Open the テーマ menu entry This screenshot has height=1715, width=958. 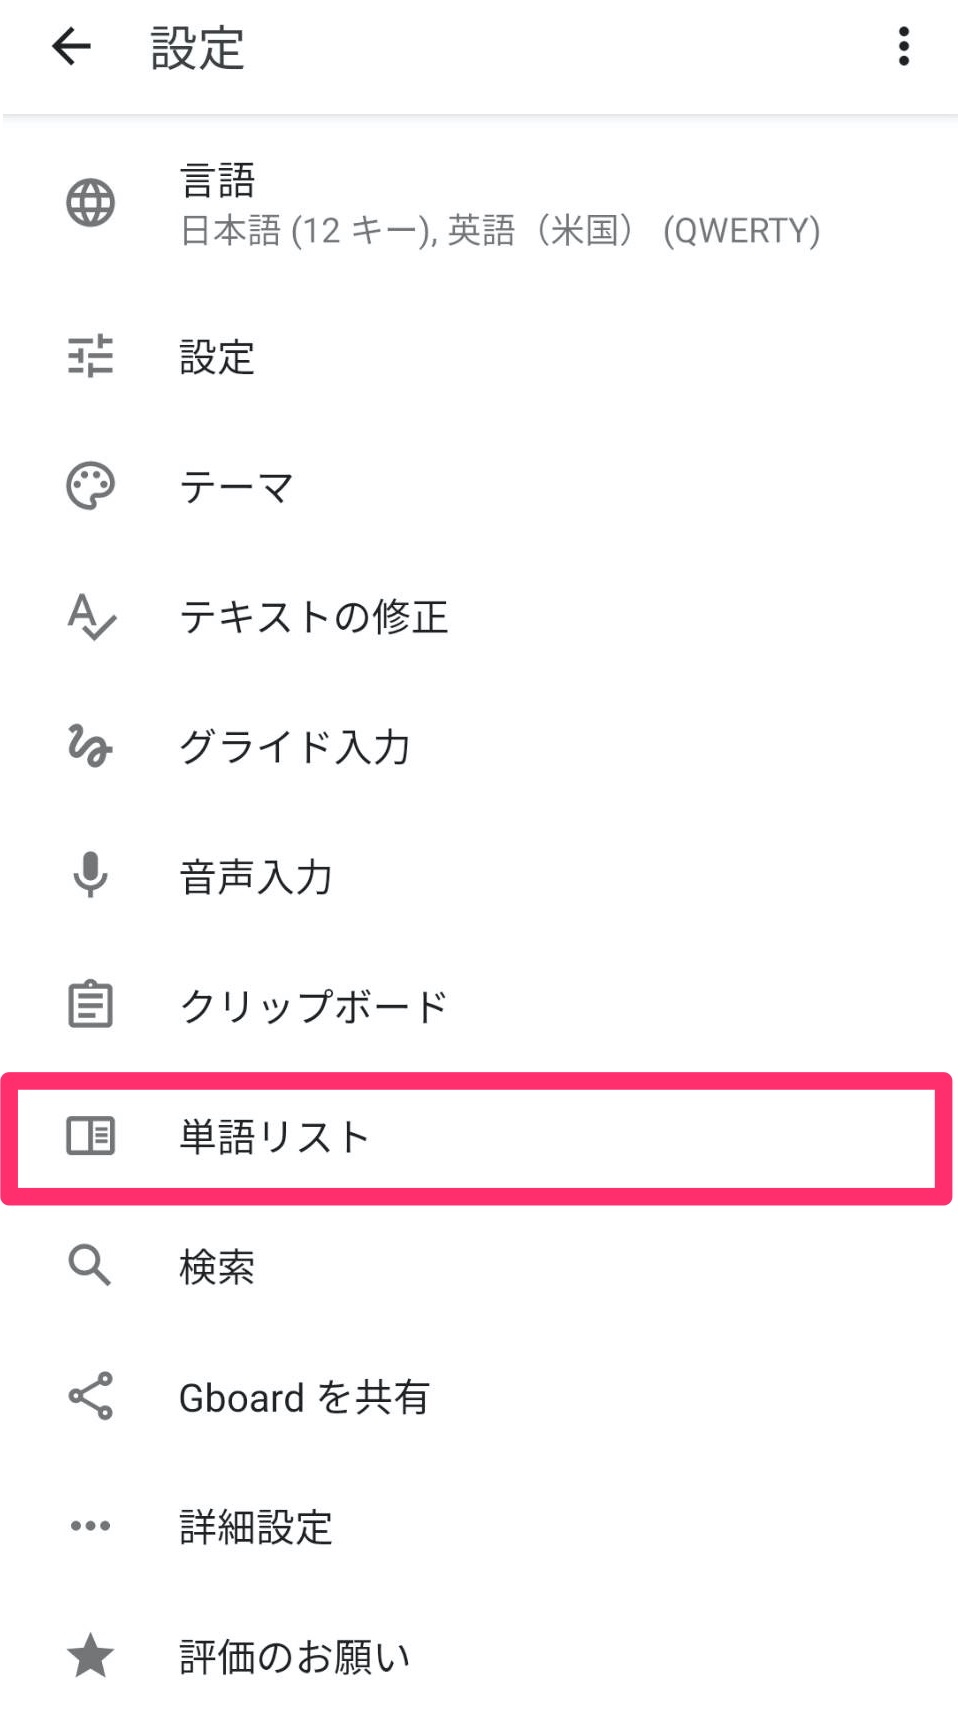click(x=479, y=486)
